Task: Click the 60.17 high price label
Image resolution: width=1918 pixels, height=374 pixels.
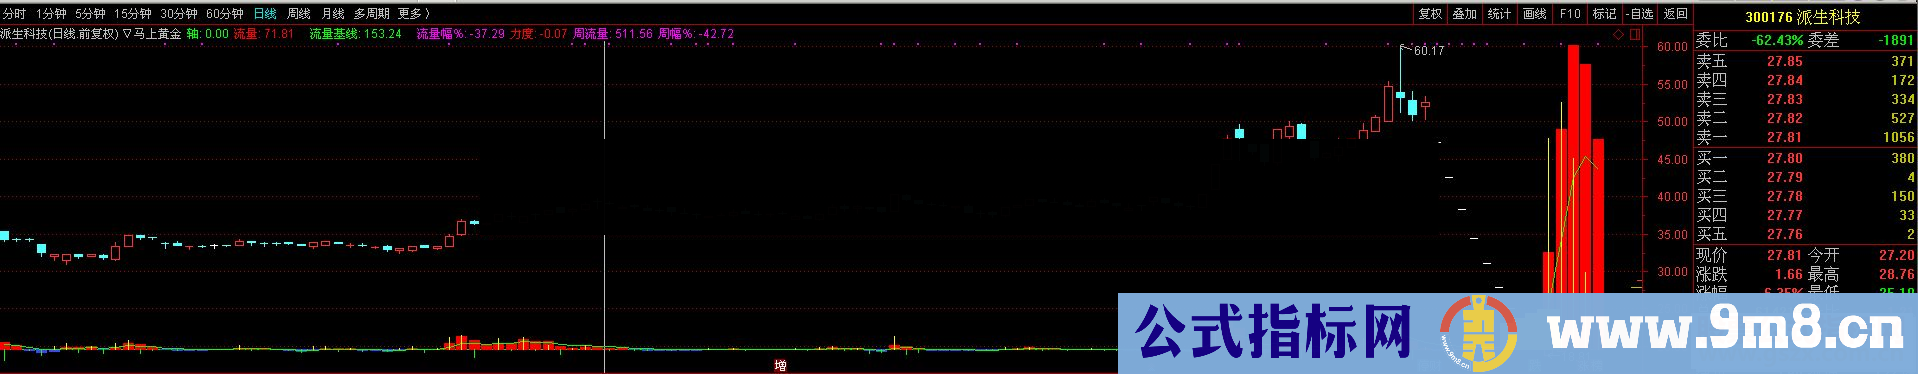Action: point(1429,50)
